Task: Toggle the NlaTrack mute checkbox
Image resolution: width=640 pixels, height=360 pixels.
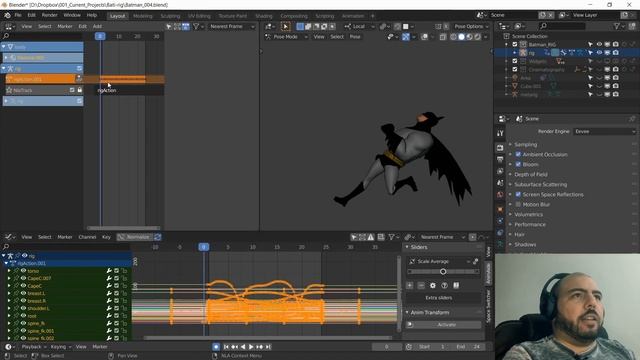Action: [72, 90]
